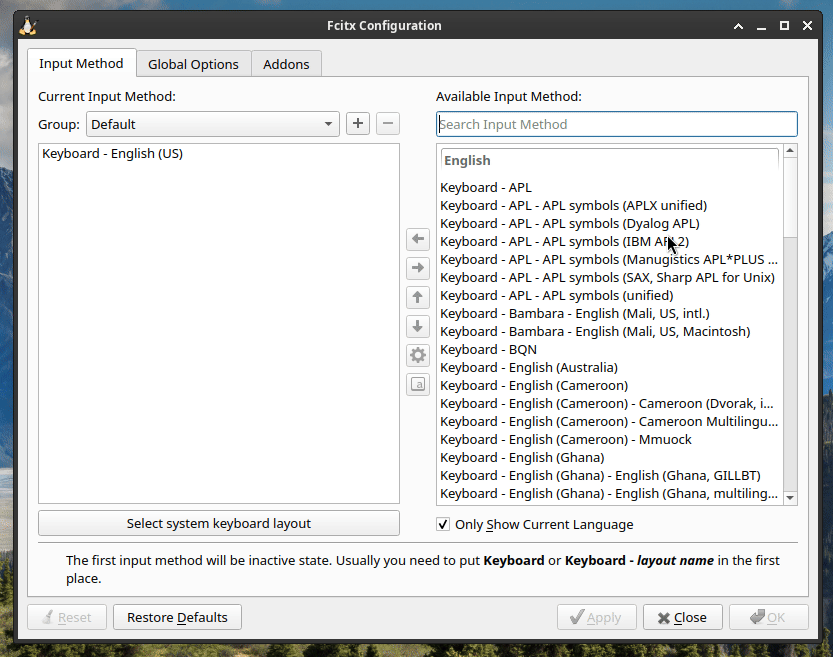
Task: Remove the current group using minus button
Action: 387,123
